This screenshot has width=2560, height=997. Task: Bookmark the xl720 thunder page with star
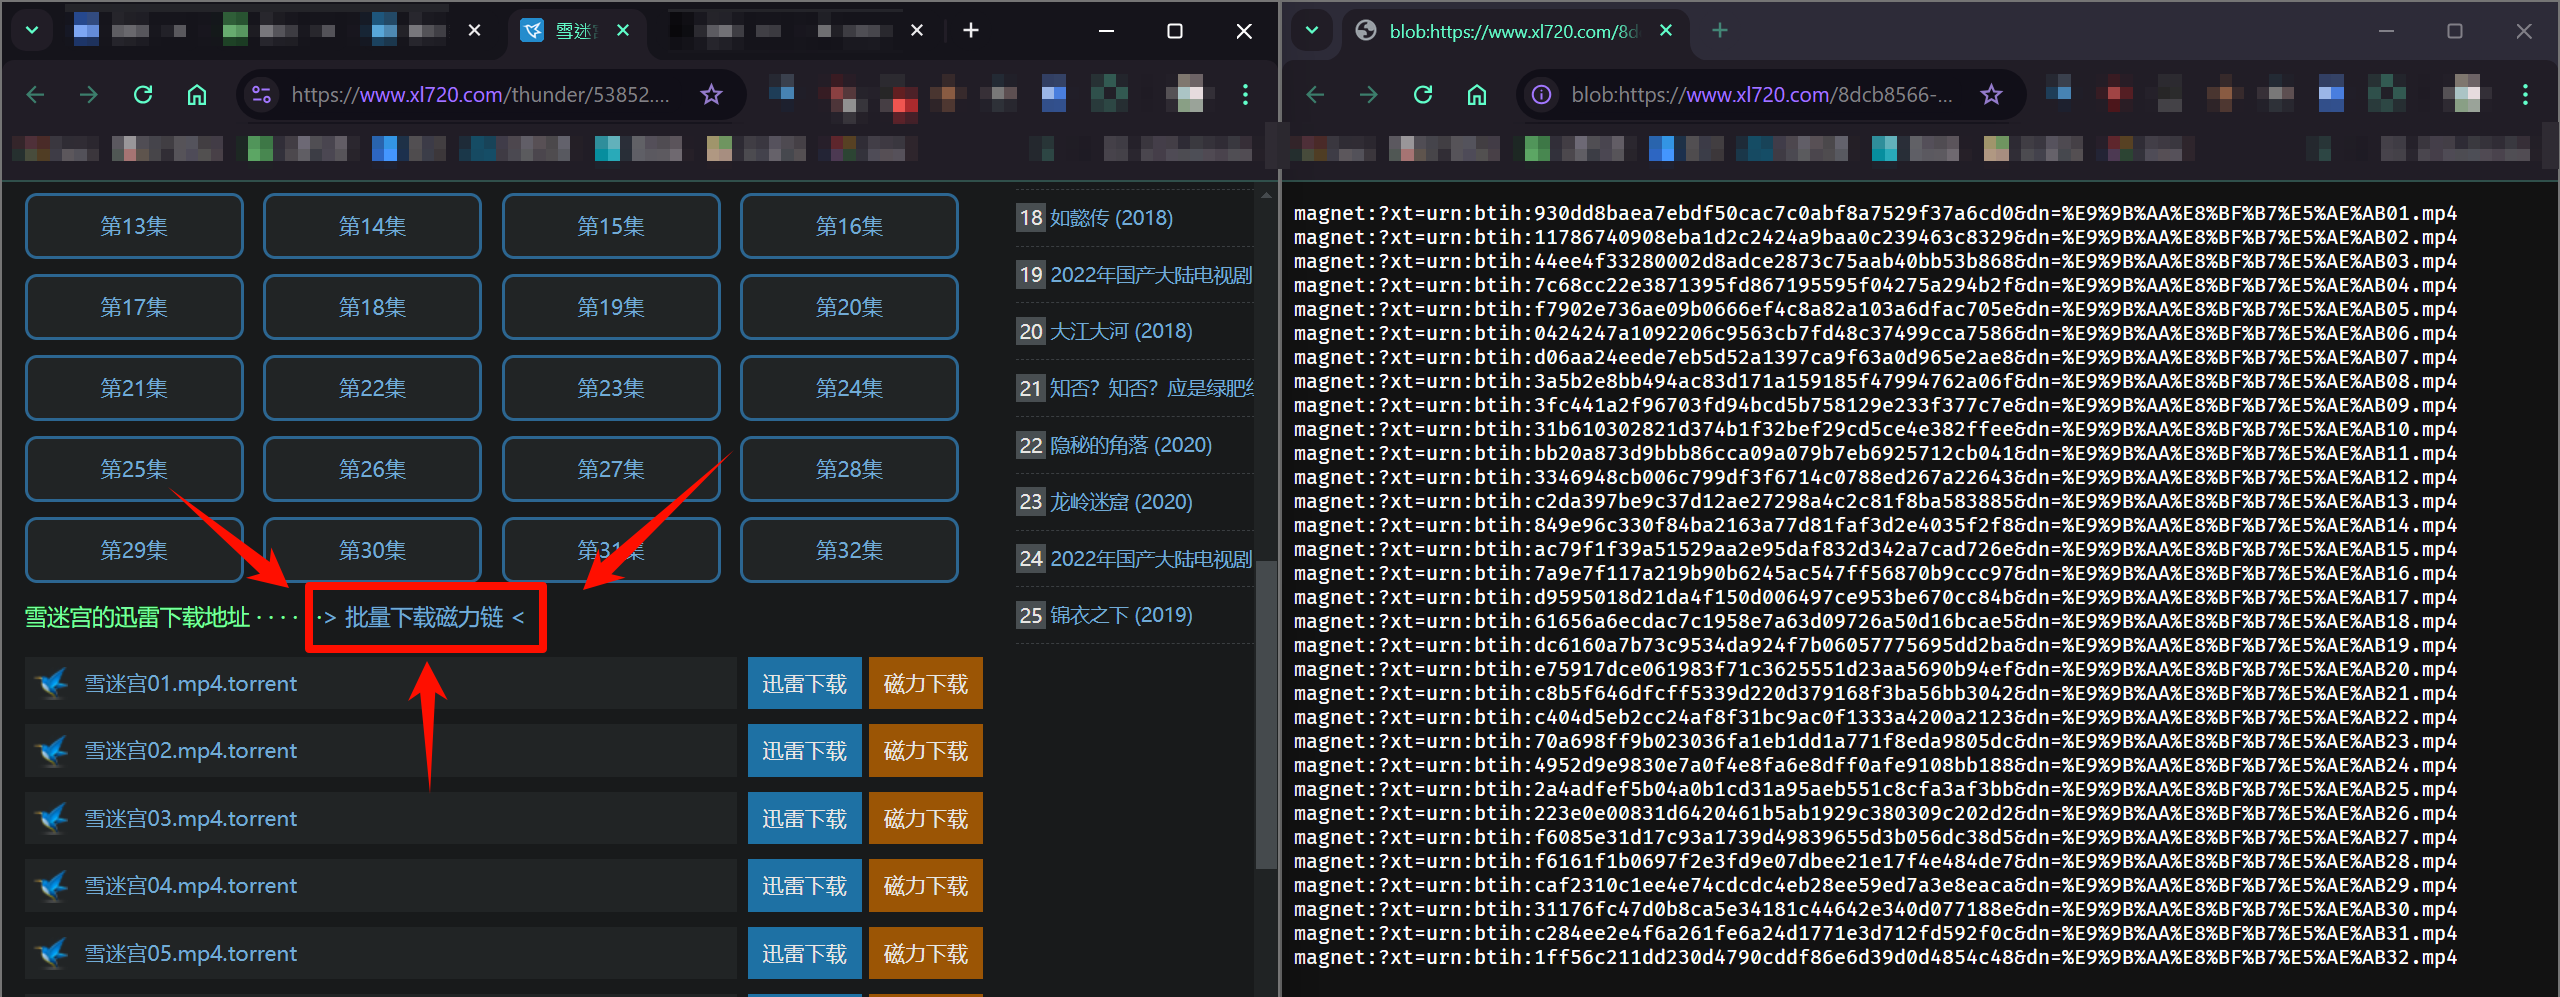pos(711,94)
